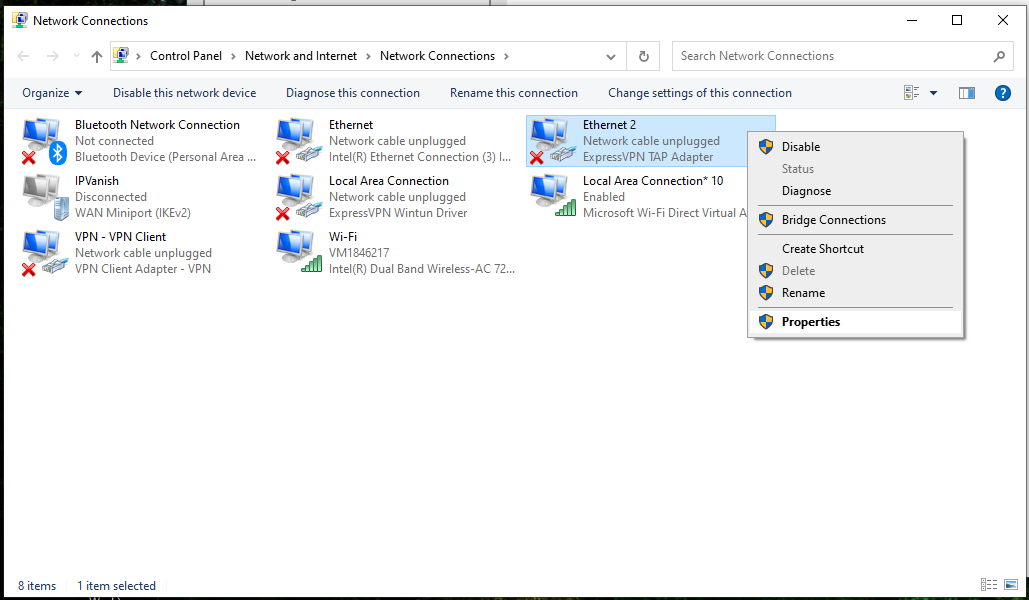Image resolution: width=1029 pixels, height=600 pixels.
Task: Click Disable this network device
Action: [184, 93]
